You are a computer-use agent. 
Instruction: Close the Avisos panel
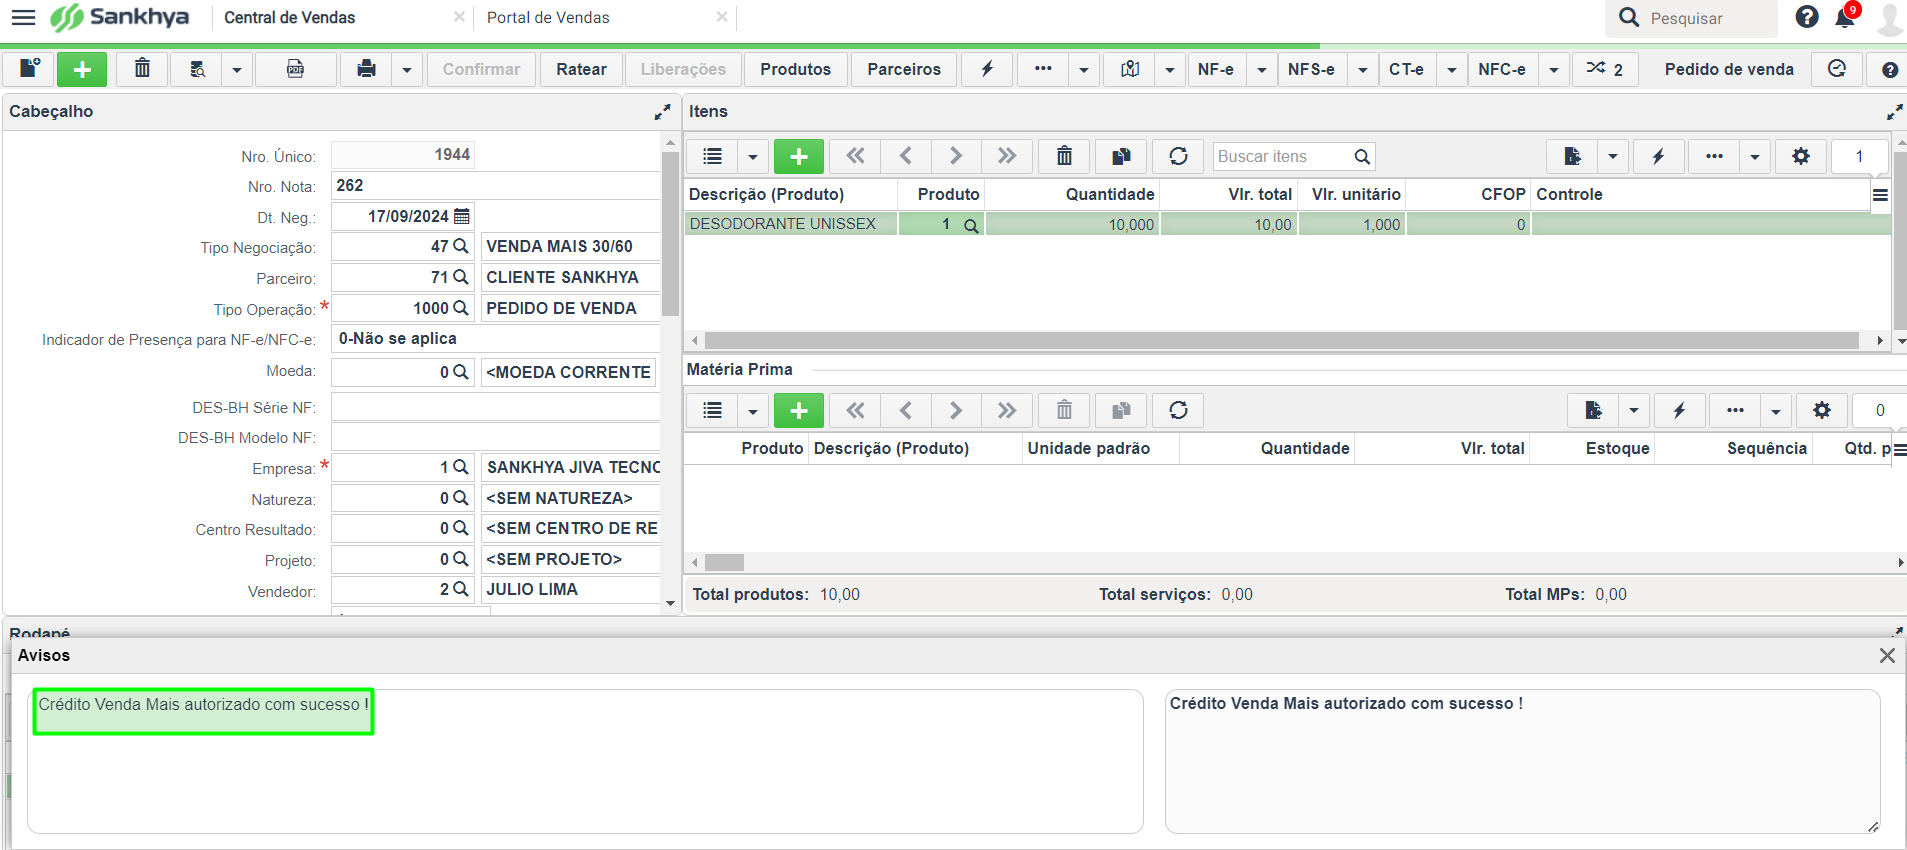click(x=1887, y=656)
